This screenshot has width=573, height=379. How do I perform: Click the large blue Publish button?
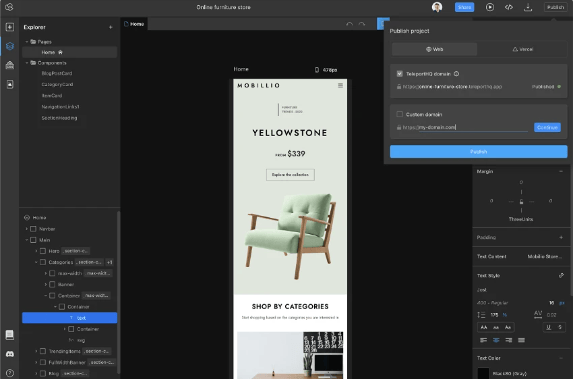(478, 151)
